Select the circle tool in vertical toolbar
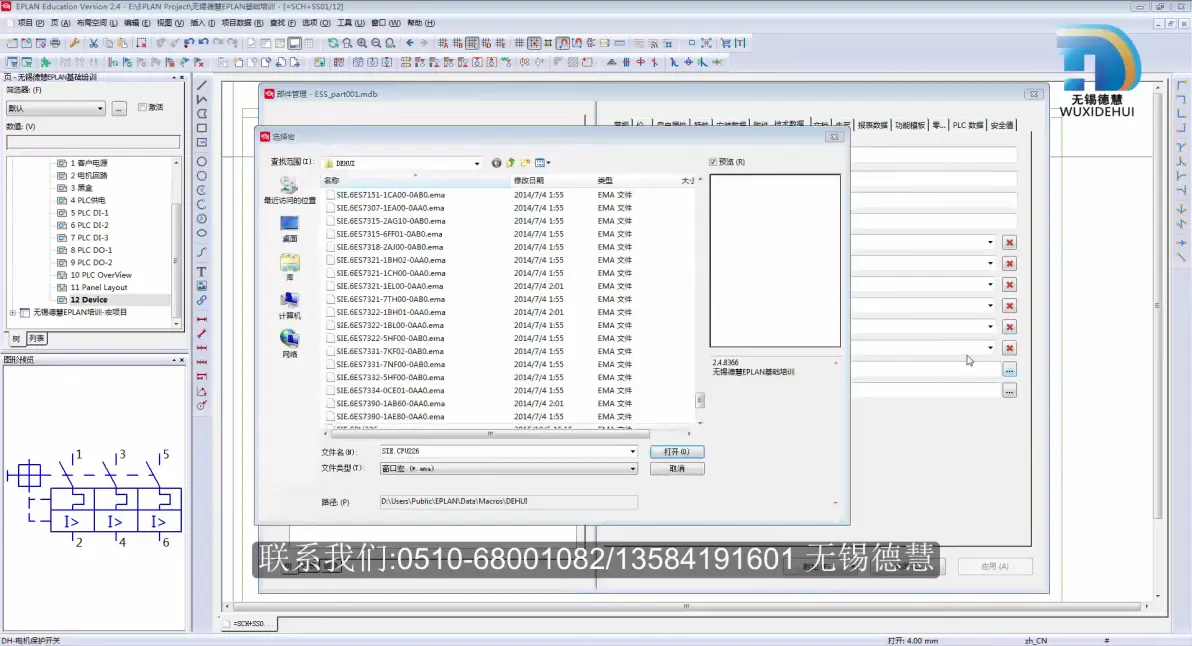 pyautogui.click(x=201, y=161)
